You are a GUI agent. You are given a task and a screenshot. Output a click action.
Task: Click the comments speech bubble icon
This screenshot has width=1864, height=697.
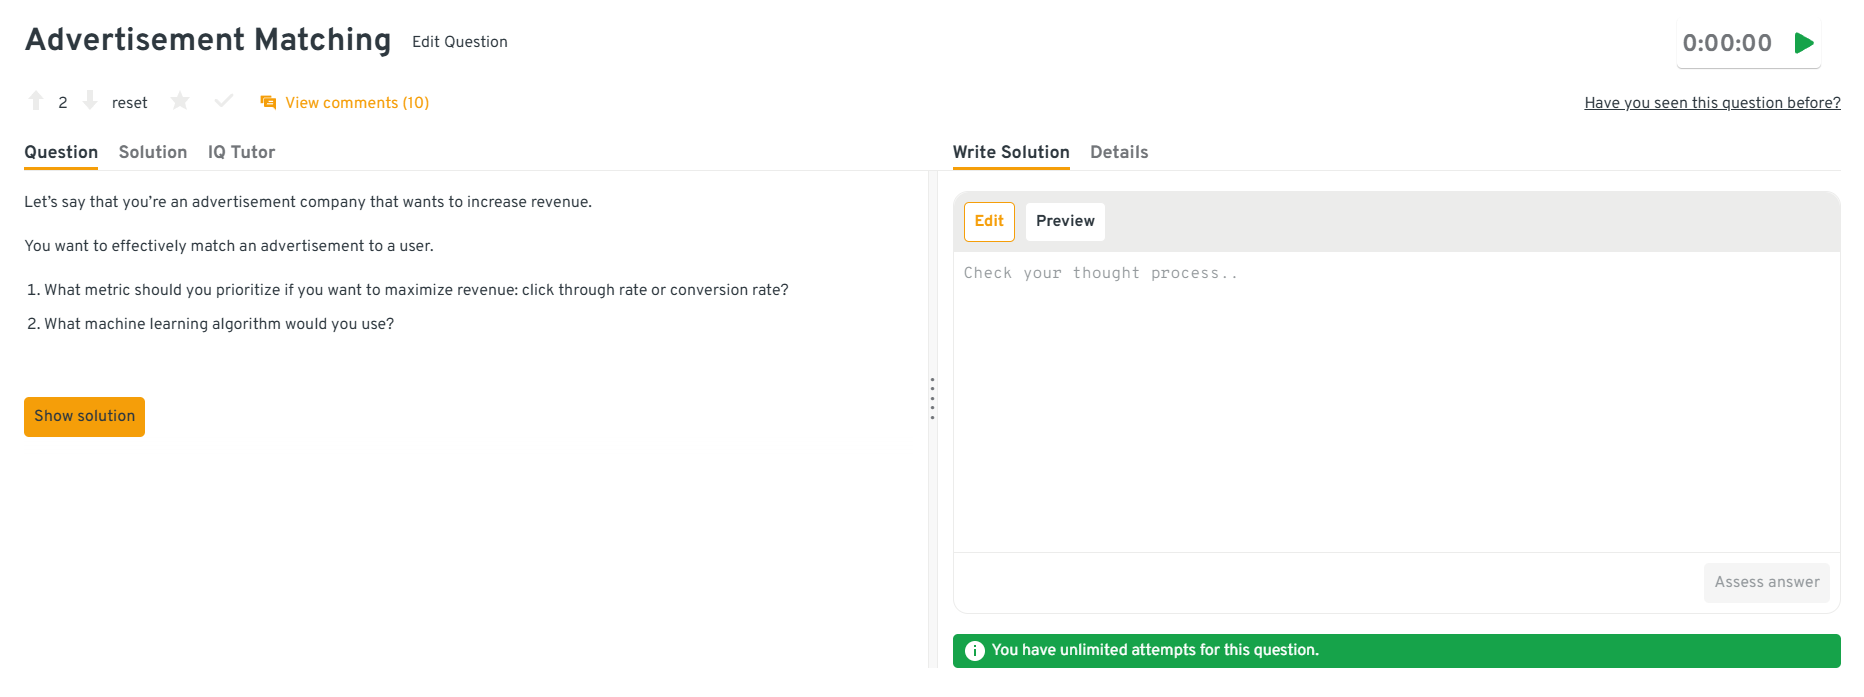tap(268, 103)
